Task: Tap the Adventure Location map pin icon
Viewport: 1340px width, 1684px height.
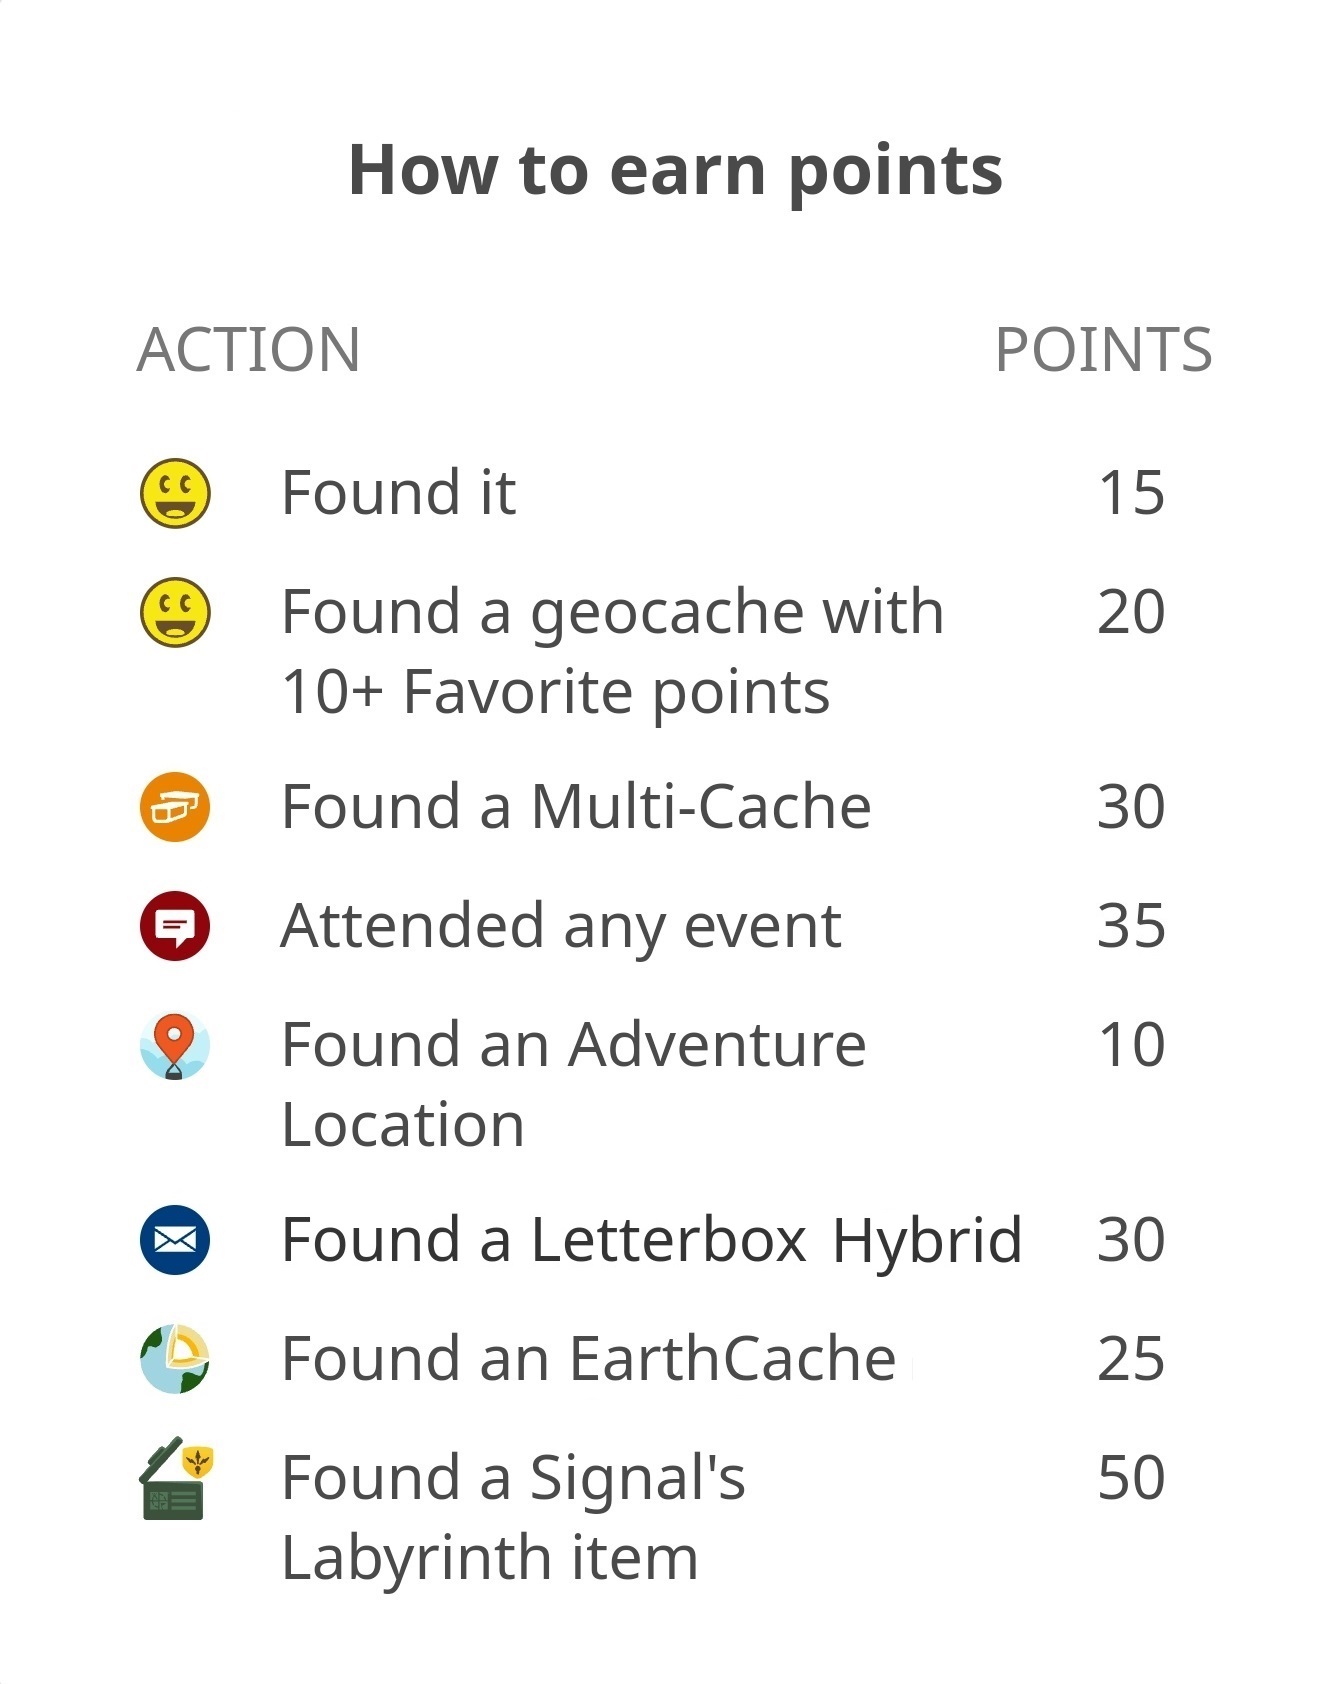Action: [175, 1045]
